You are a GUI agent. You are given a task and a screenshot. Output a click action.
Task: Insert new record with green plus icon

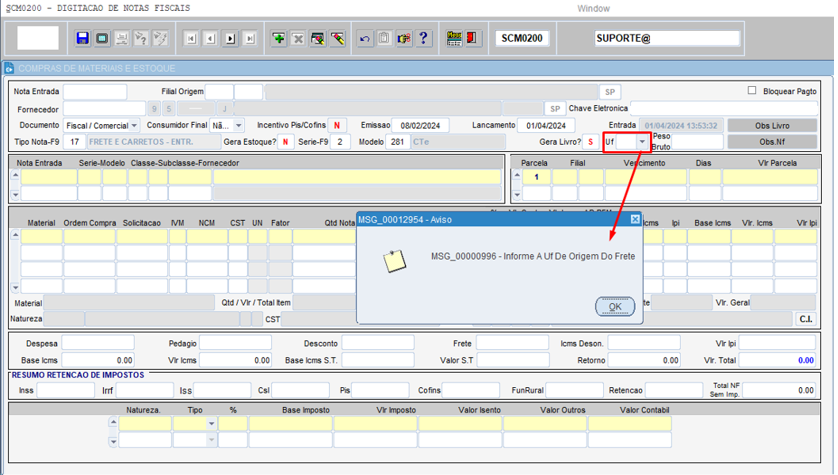pos(278,38)
